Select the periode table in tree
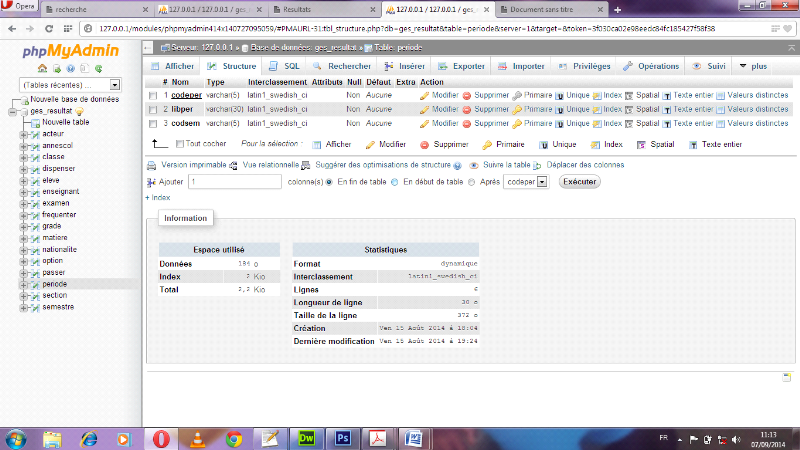The image size is (800, 450). (x=55, y=284)
